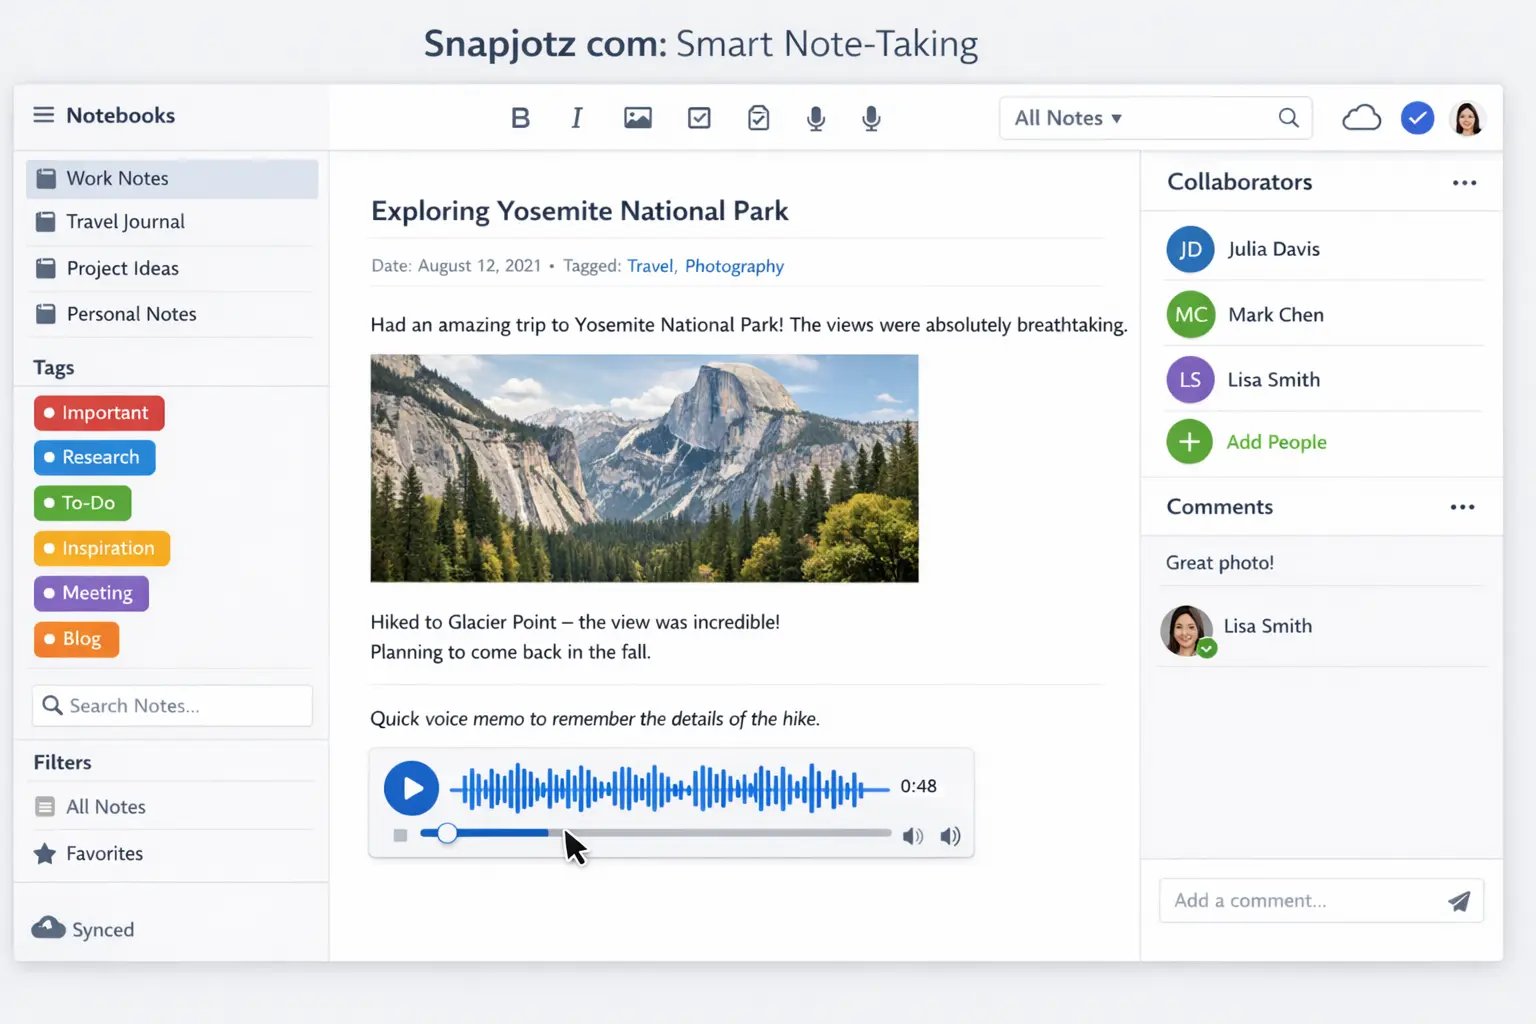The height and width of the screenshot is (1024, 1536).
Task: Open the cloud sync status icon
Action: click(1361, 117)
